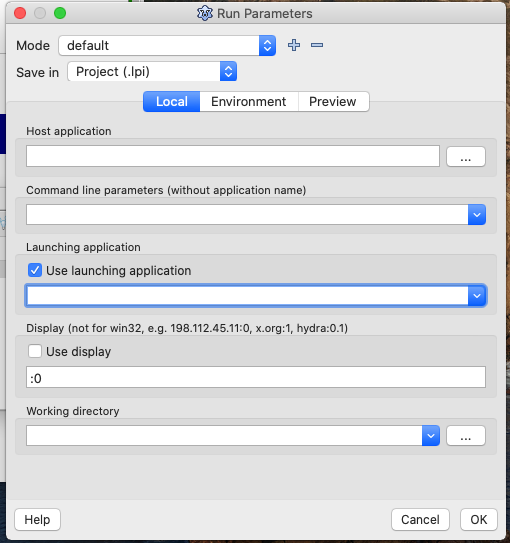Viewport: 510px width, 543px height.
Task: Expand Working directory dropdown arrow
Action: 431,436
